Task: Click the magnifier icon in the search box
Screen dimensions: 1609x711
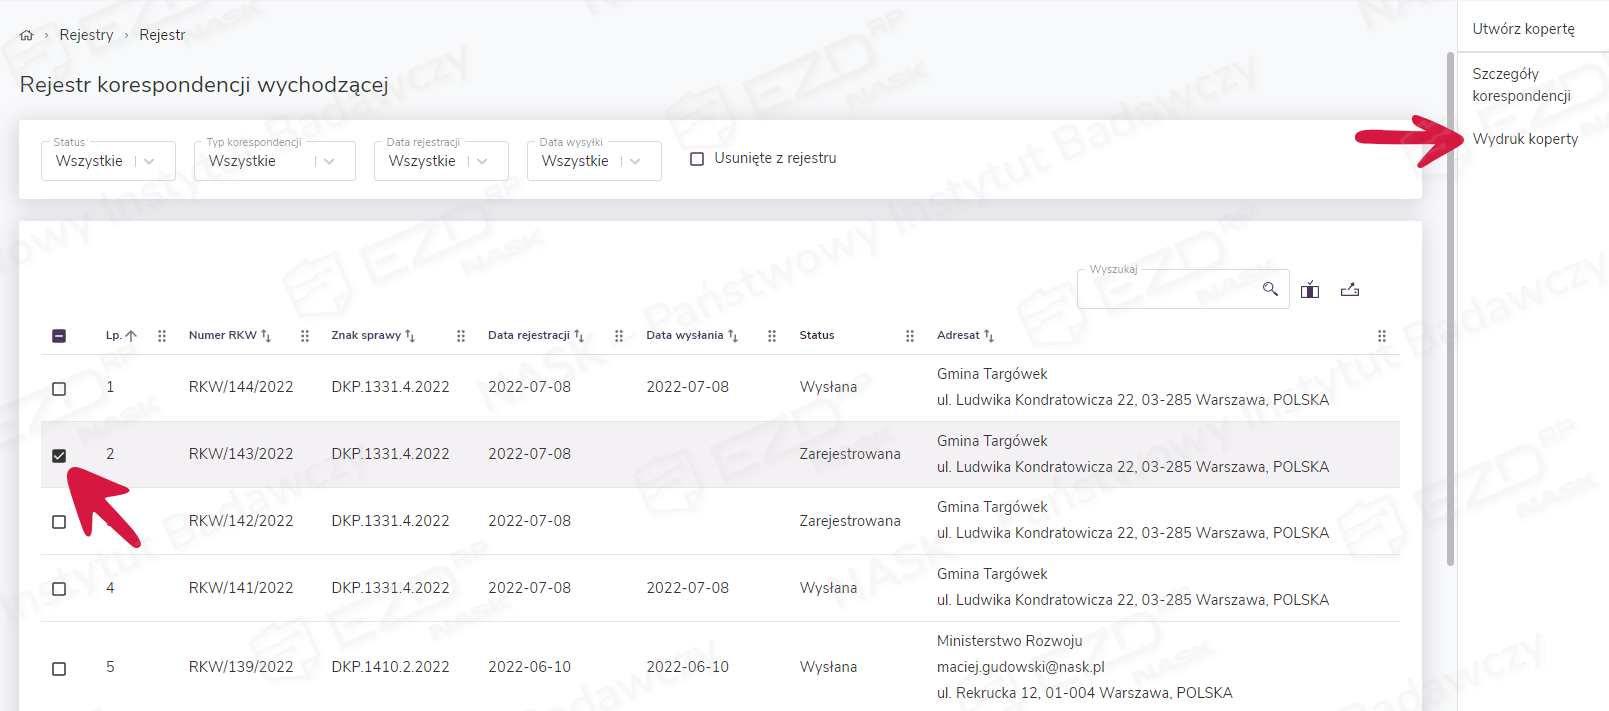Action: (1270, 289)
